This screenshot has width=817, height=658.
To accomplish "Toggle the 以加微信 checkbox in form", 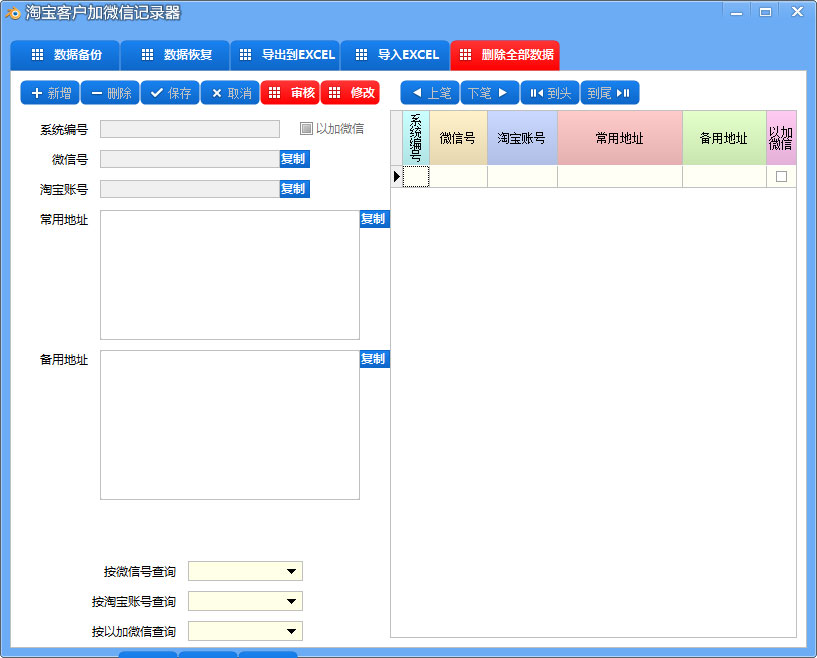I will 307,129.
